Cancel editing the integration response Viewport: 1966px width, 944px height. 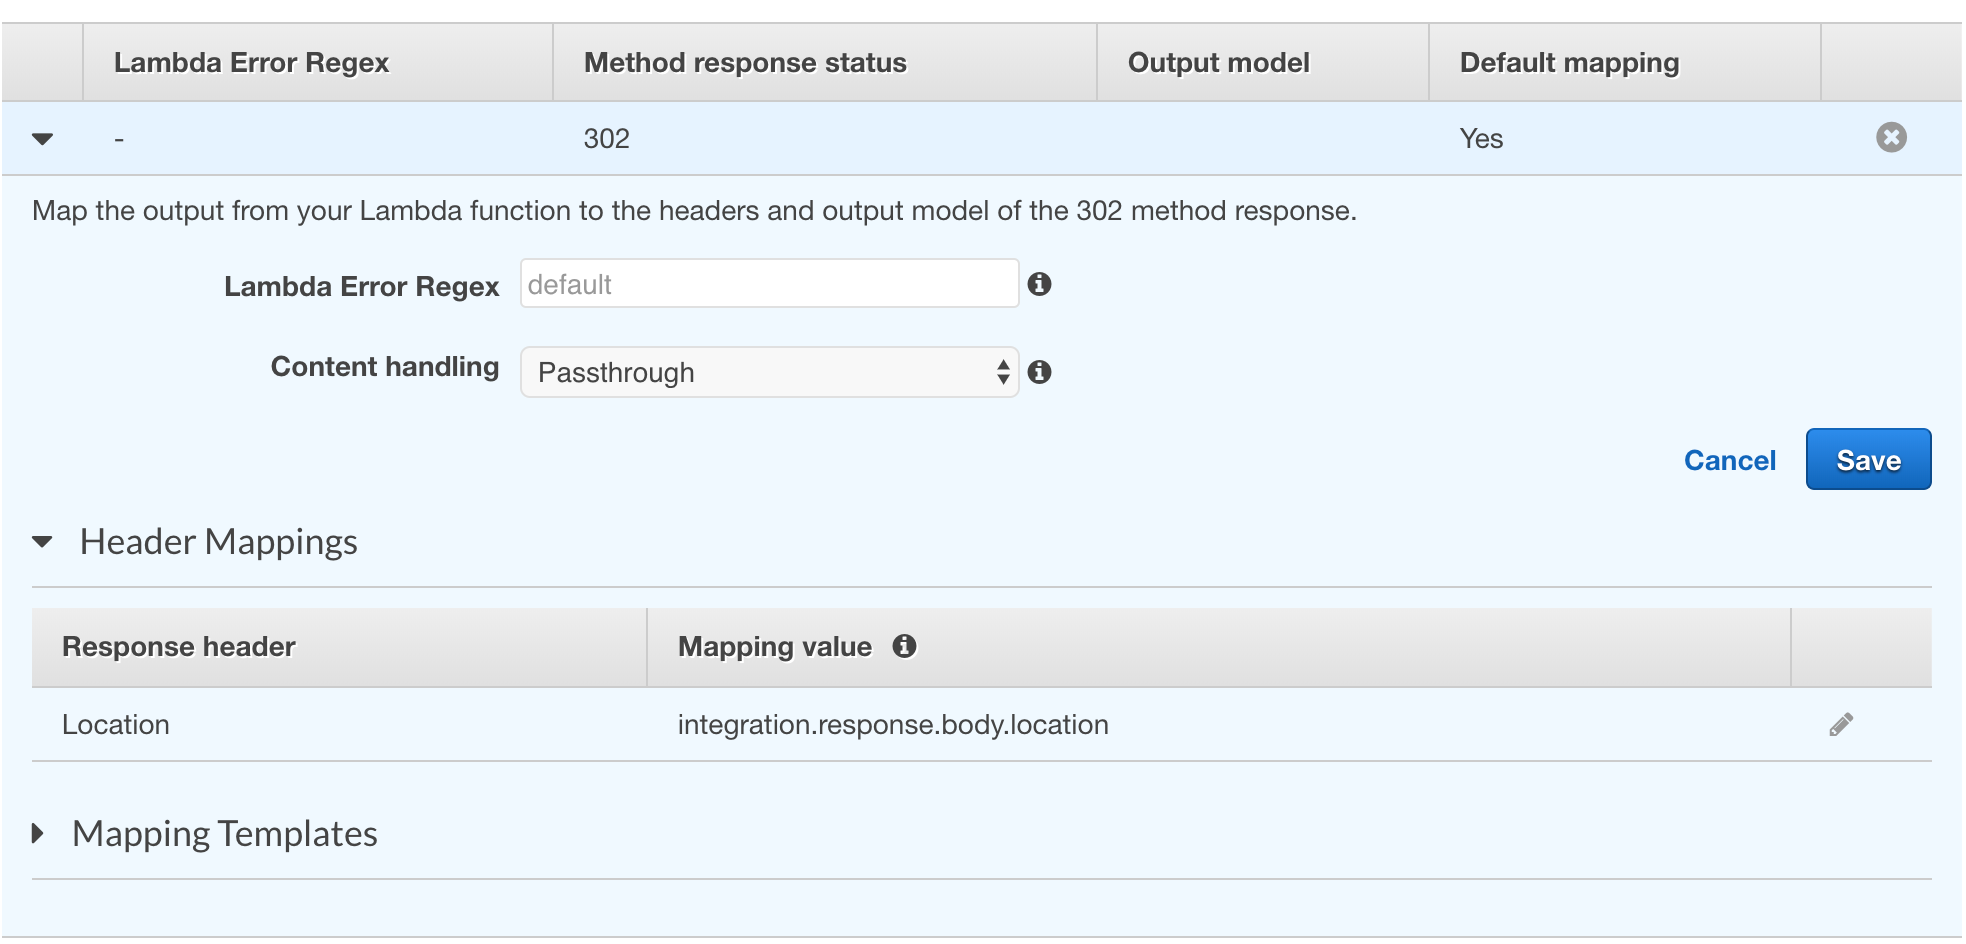pyautogui.click(x=1729, y=459)
